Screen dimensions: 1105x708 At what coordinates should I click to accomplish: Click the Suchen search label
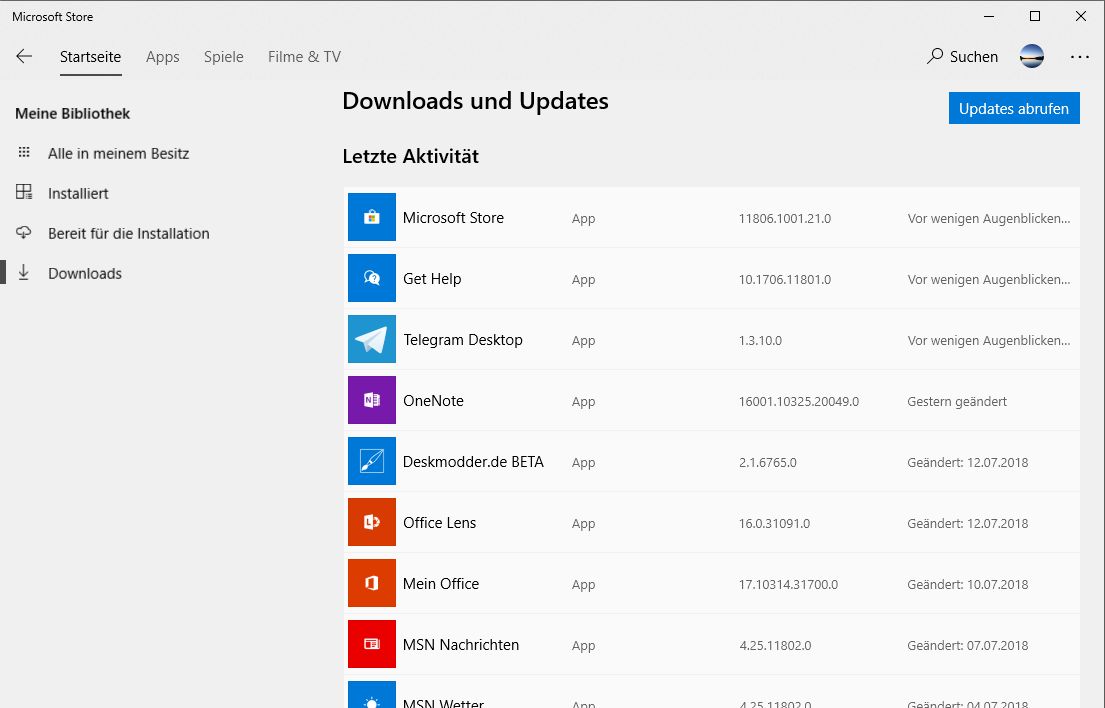click(x=974, y=56)
